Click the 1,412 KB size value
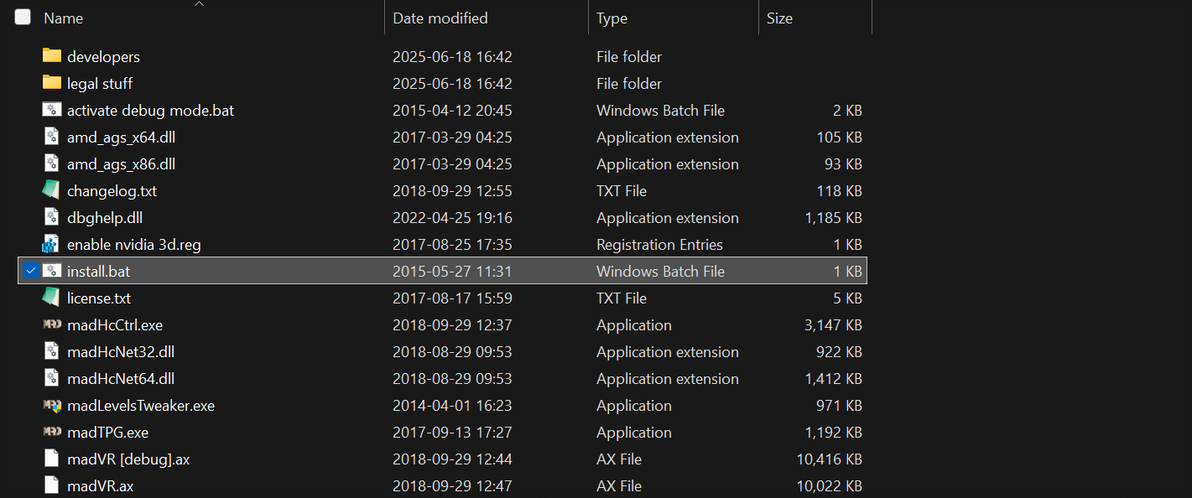 (x=832, y=379)
